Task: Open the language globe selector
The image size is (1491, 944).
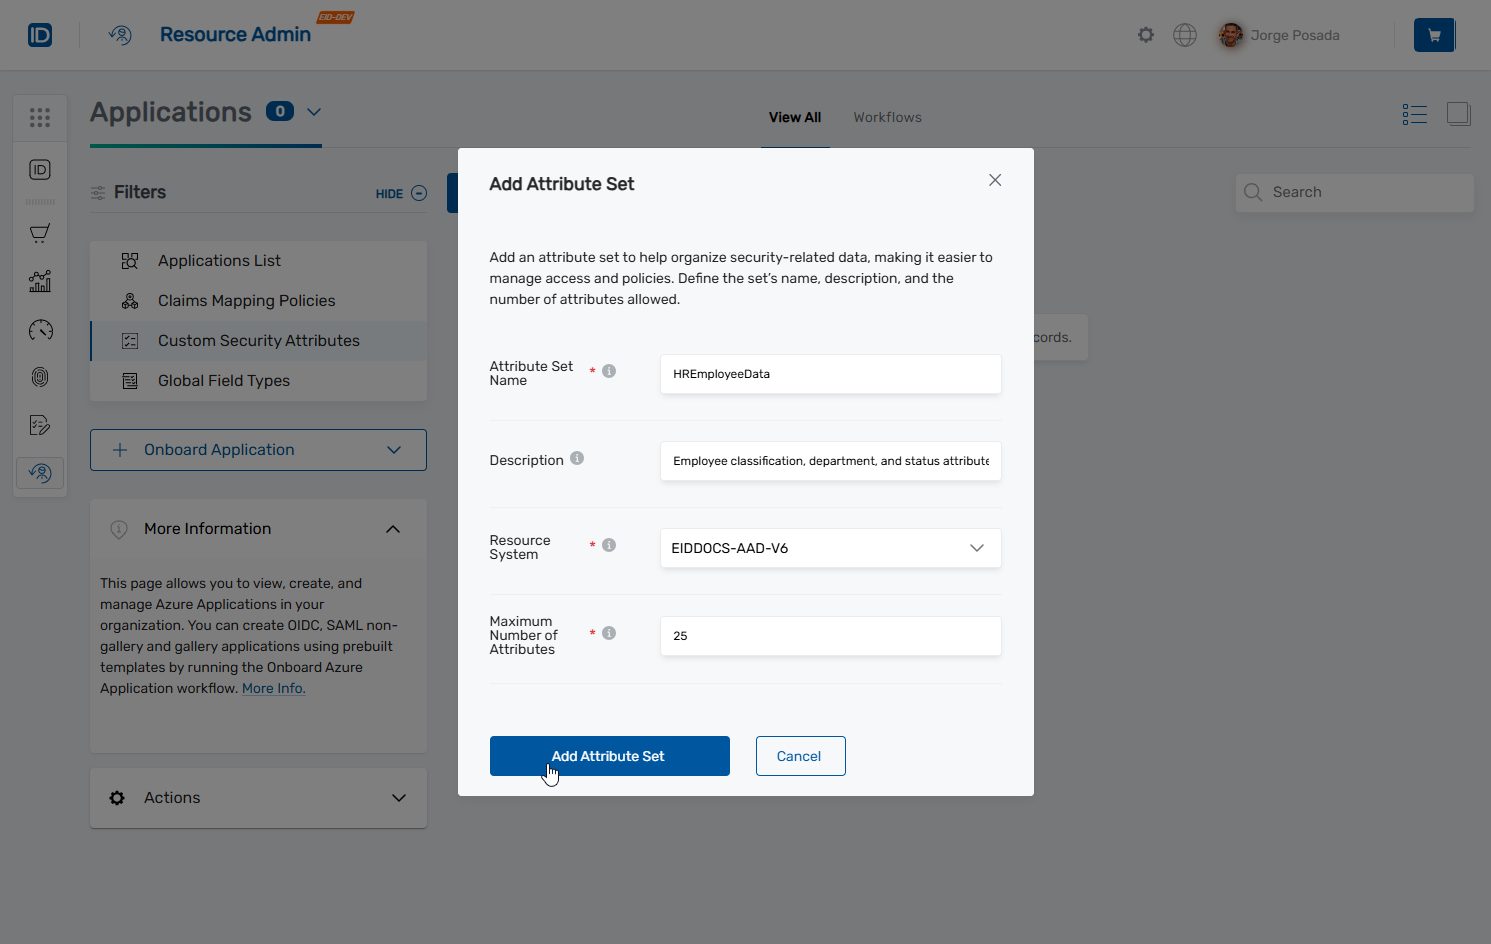Action: tap(1185, 34)
